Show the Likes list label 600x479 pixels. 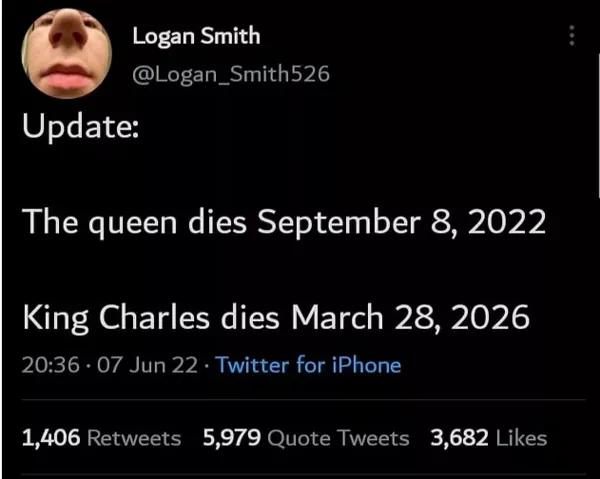[519, 437]
